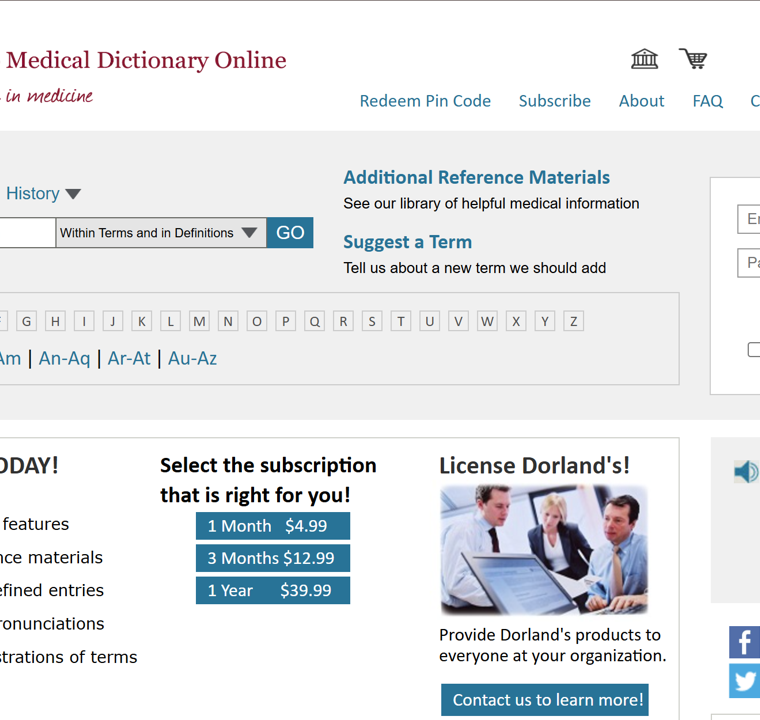Open Within Terms and in Definitions dropdown
This screenshot has width=760, height=720.
point(161,233)
